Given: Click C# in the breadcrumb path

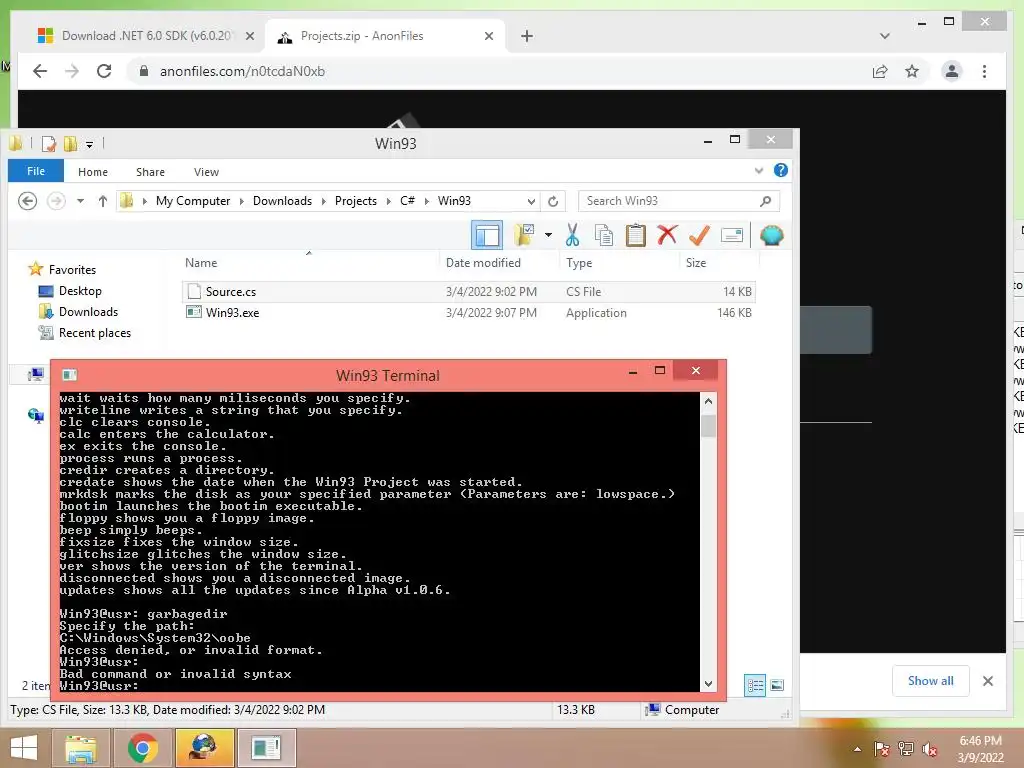Looking at the screenshot, I should point(408,201).
